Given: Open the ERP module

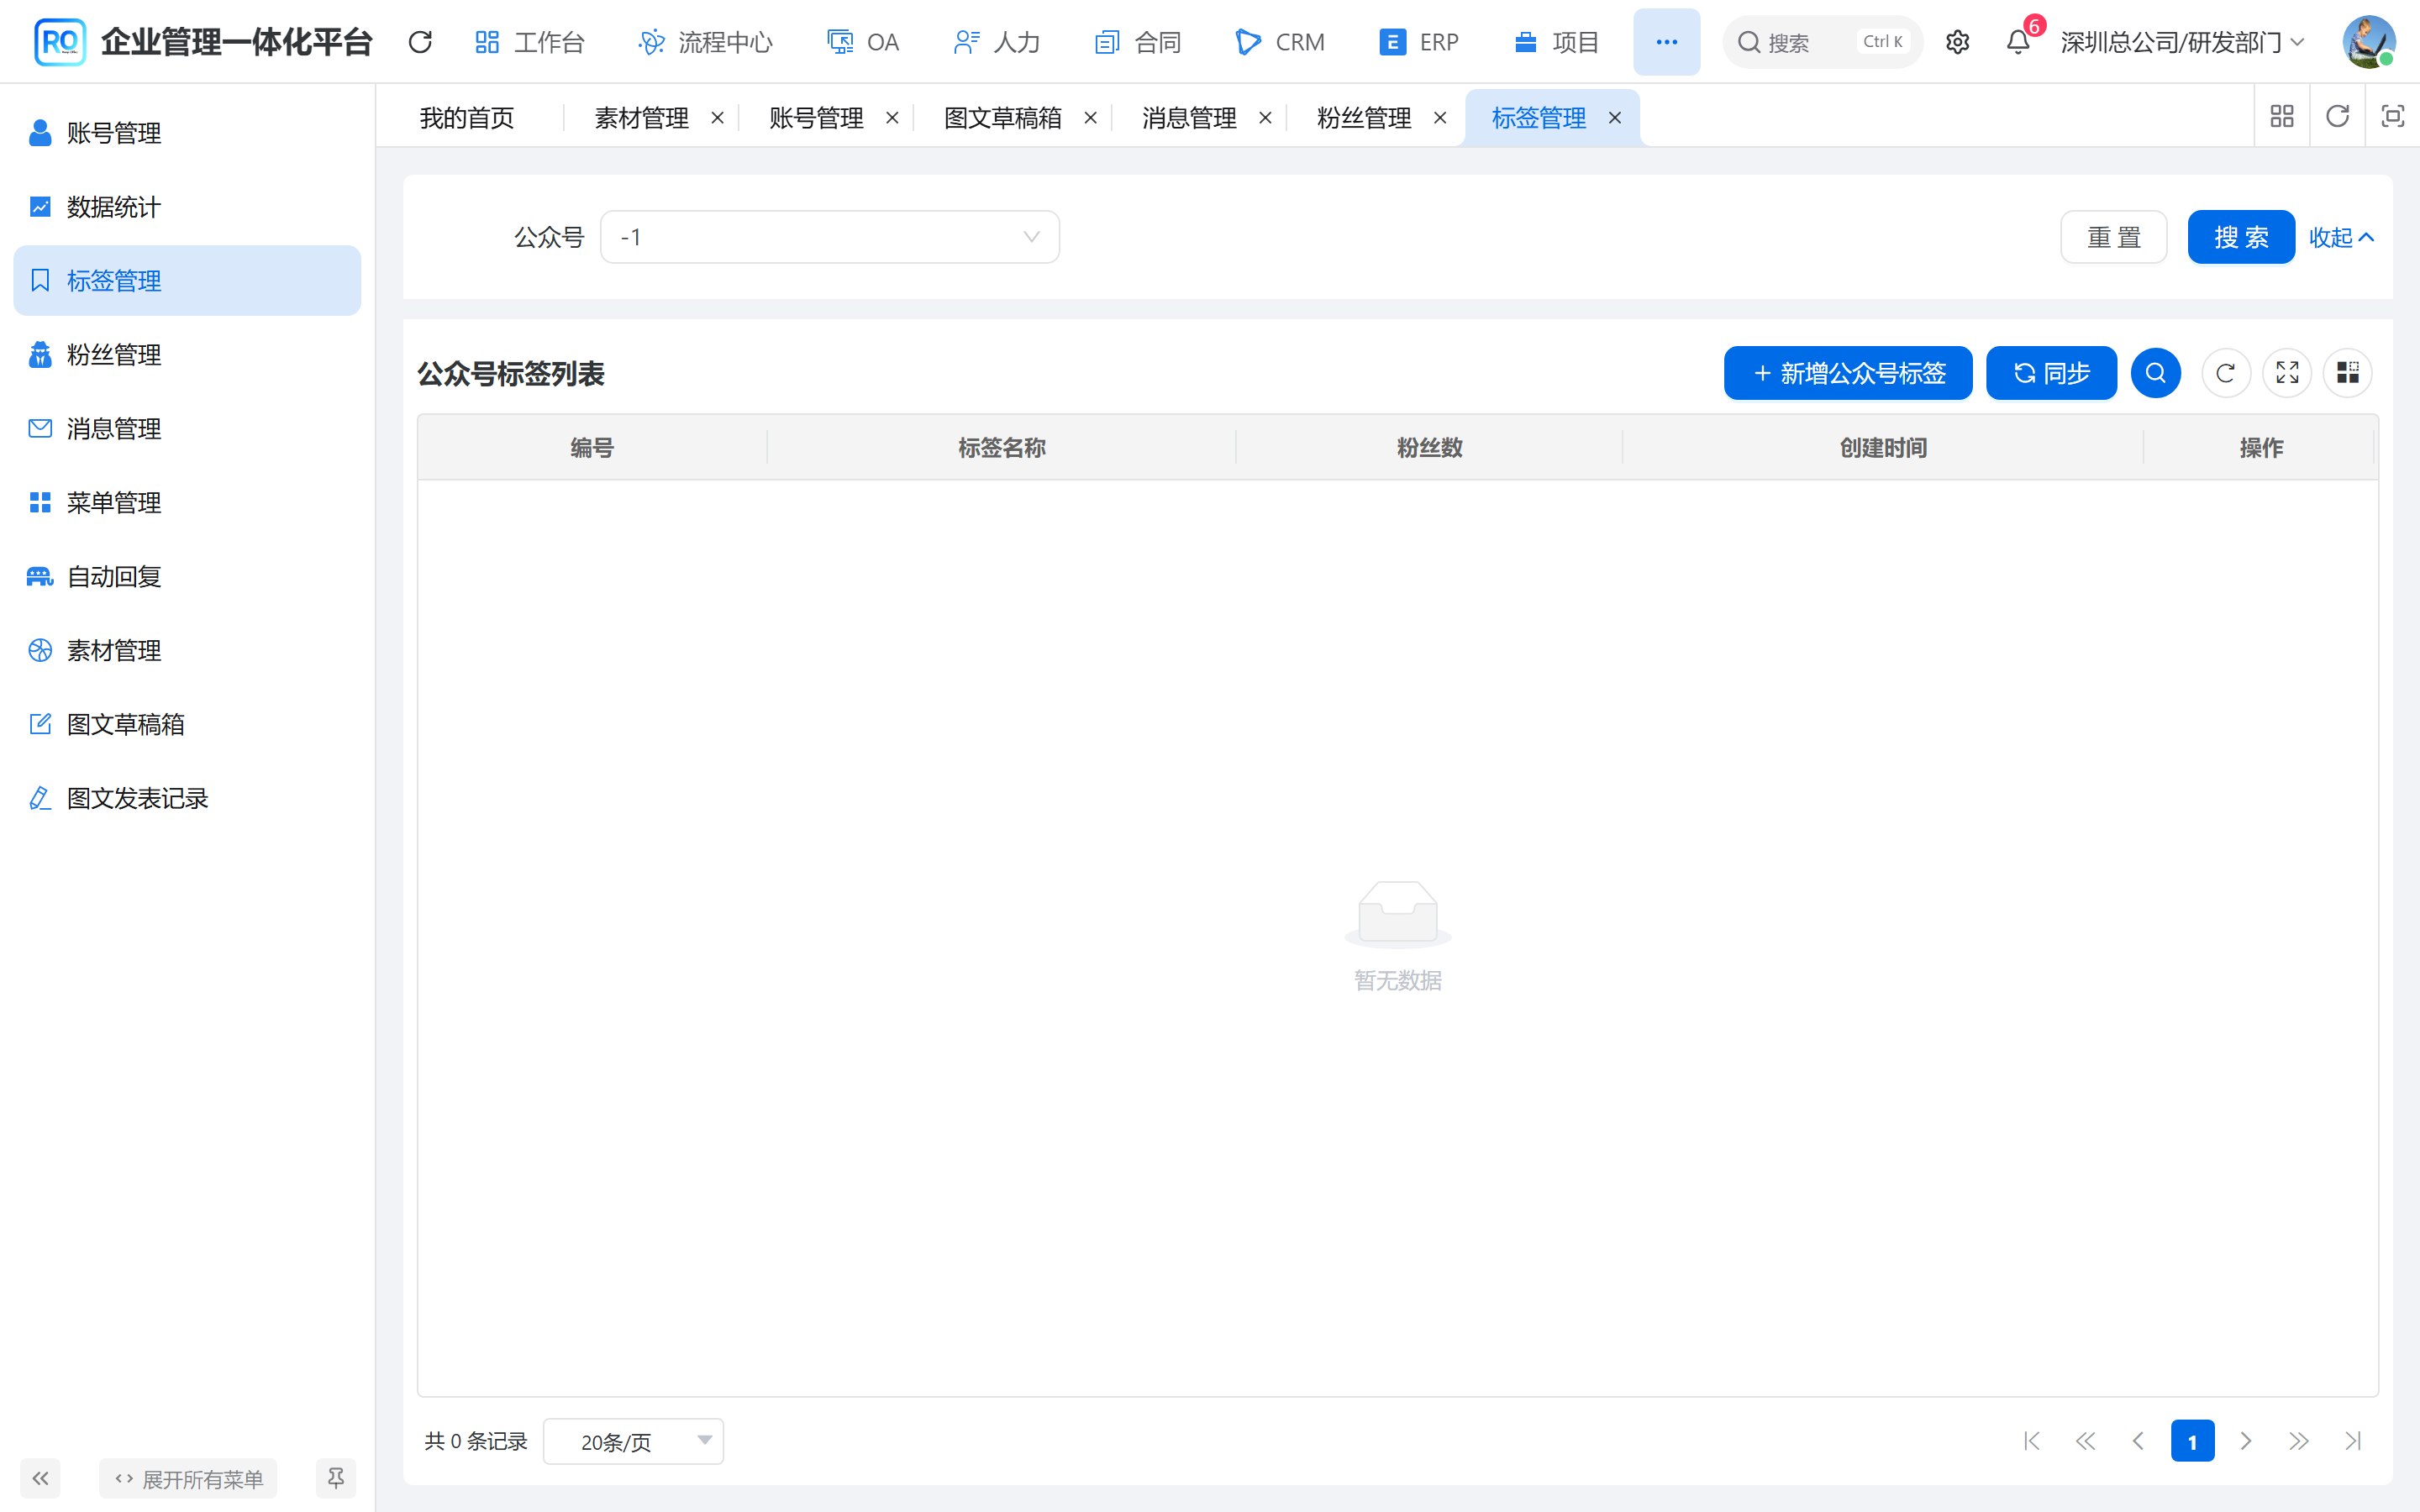Looking at the screenshot, I should [1418, 42].
